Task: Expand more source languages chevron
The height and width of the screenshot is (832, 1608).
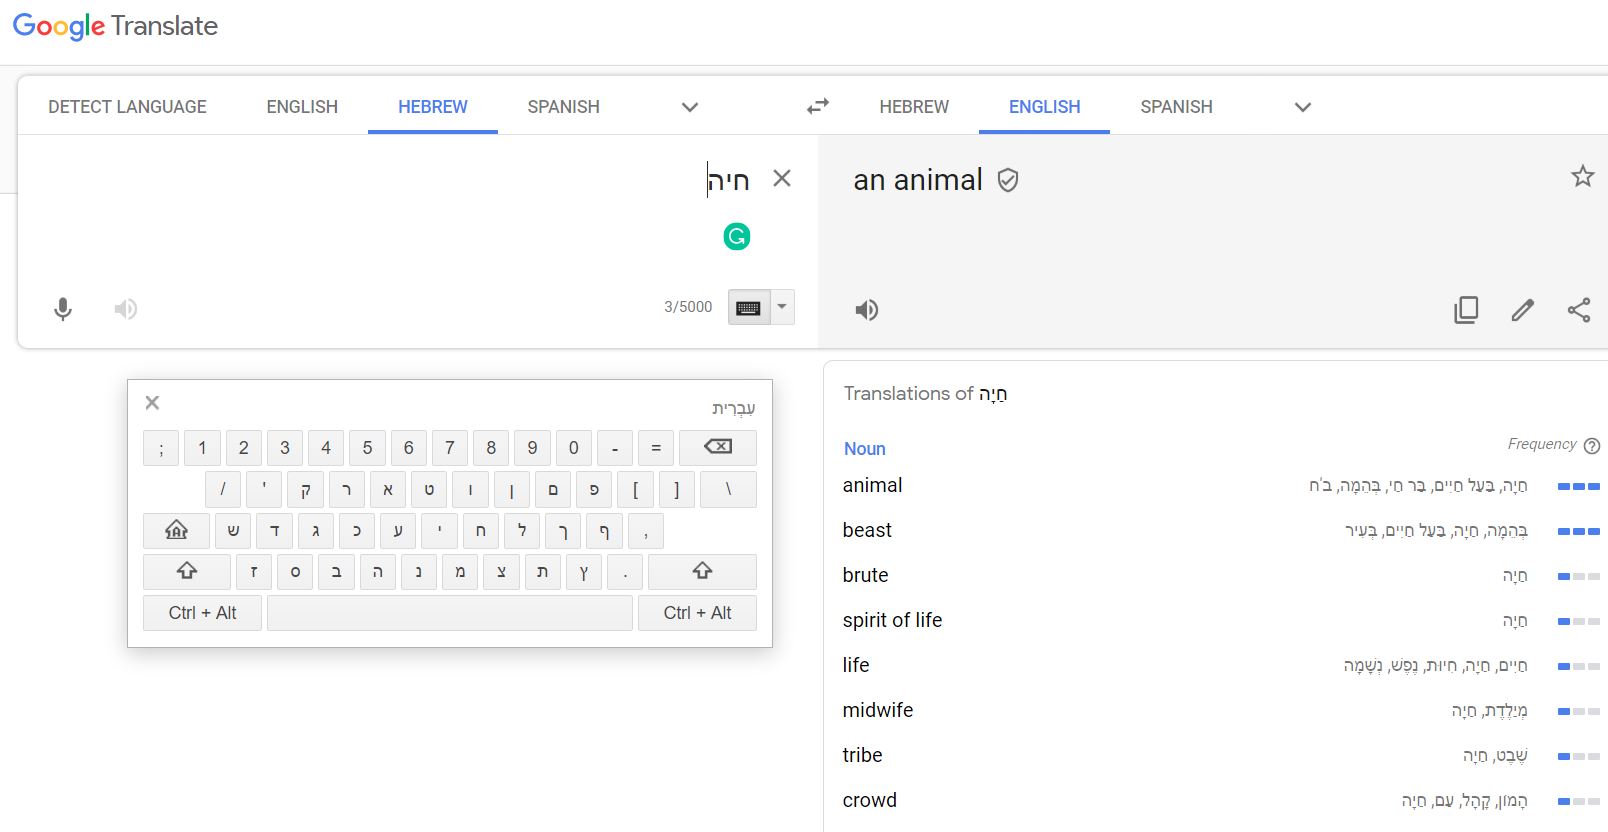Action: tap(690, 107)
